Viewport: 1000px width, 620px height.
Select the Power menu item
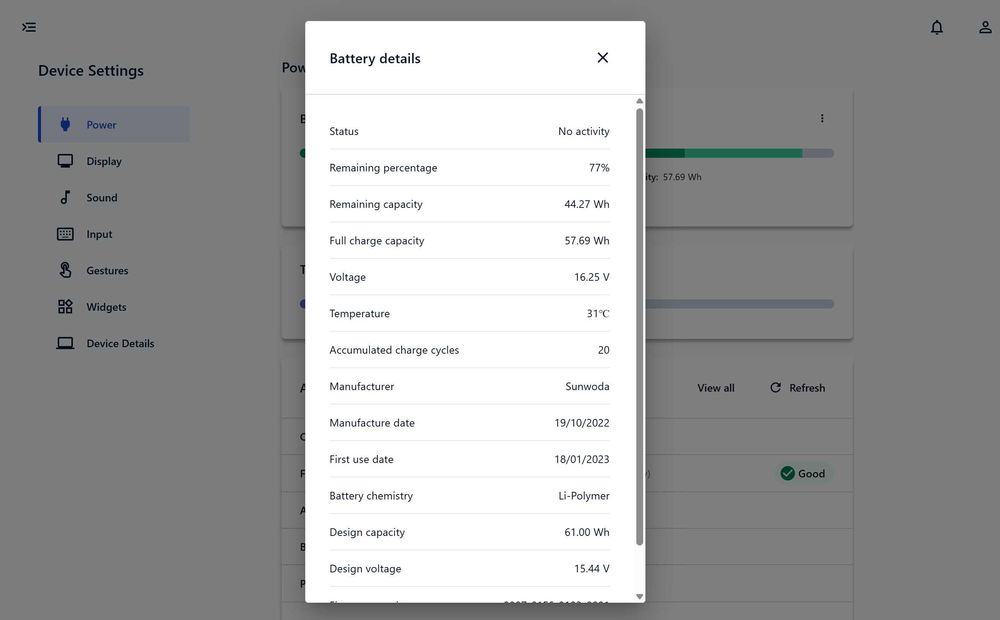114,124
